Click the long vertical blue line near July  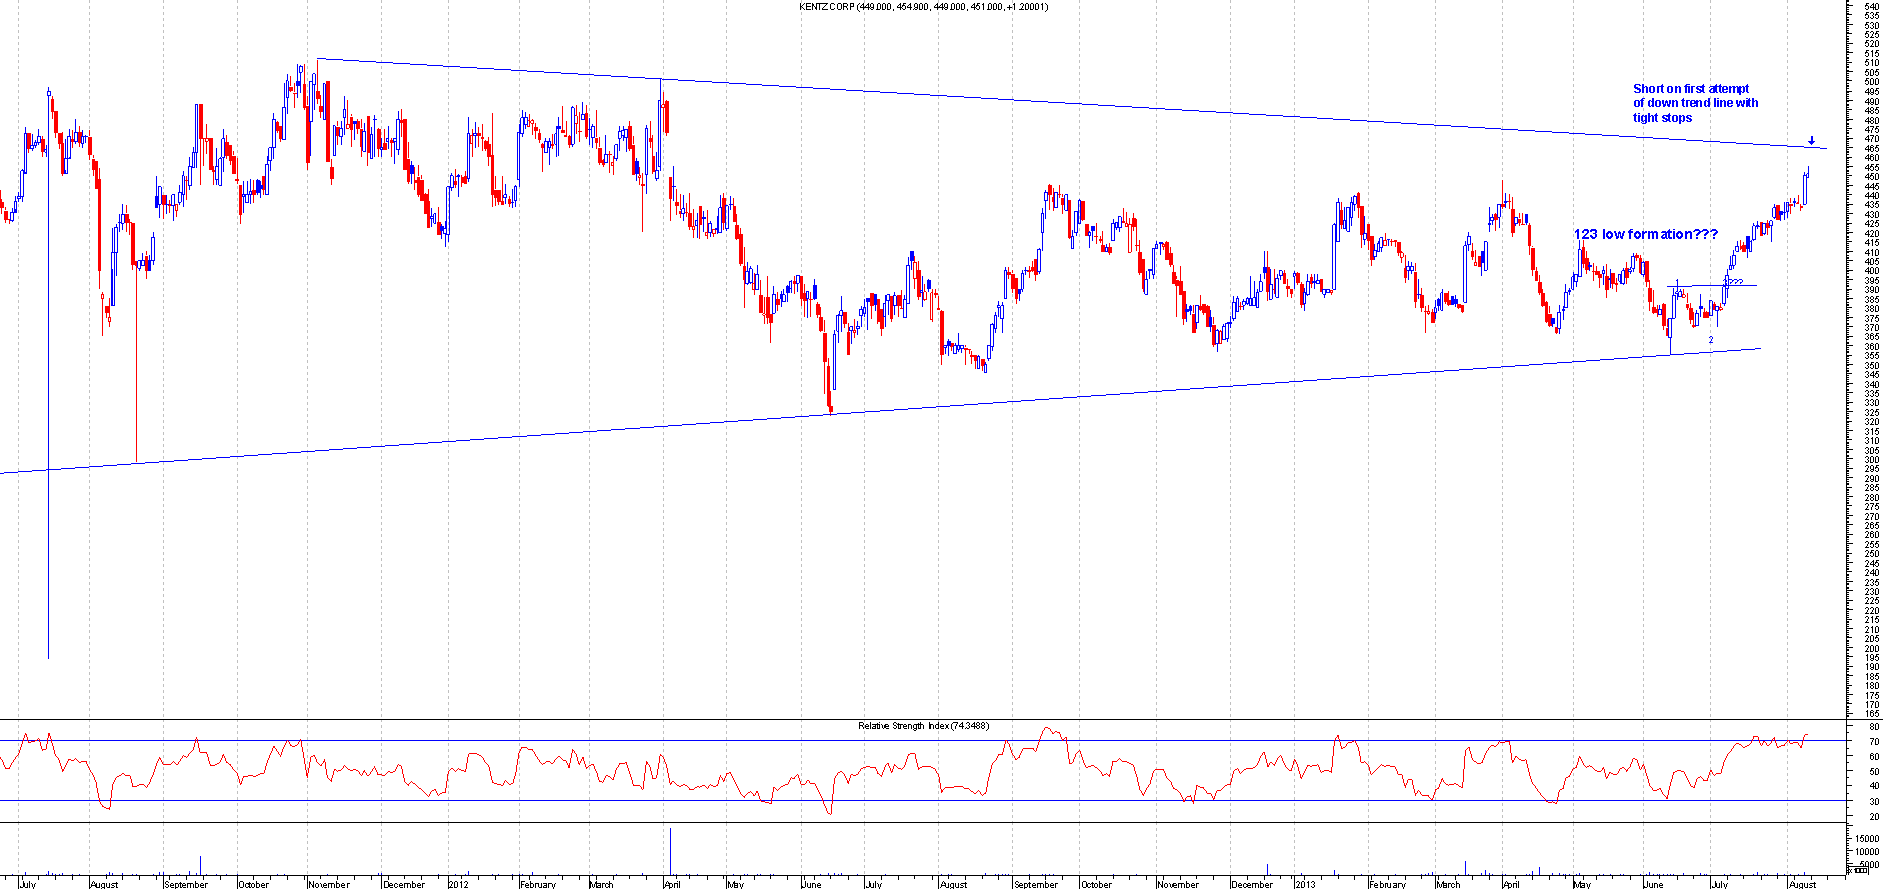[48, 400]
